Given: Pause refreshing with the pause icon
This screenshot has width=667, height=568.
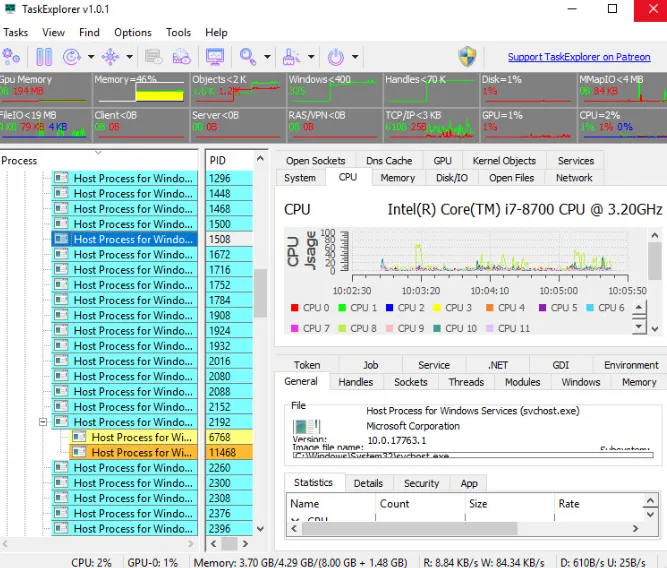Looking at the screenshot, I should point(44,57).
